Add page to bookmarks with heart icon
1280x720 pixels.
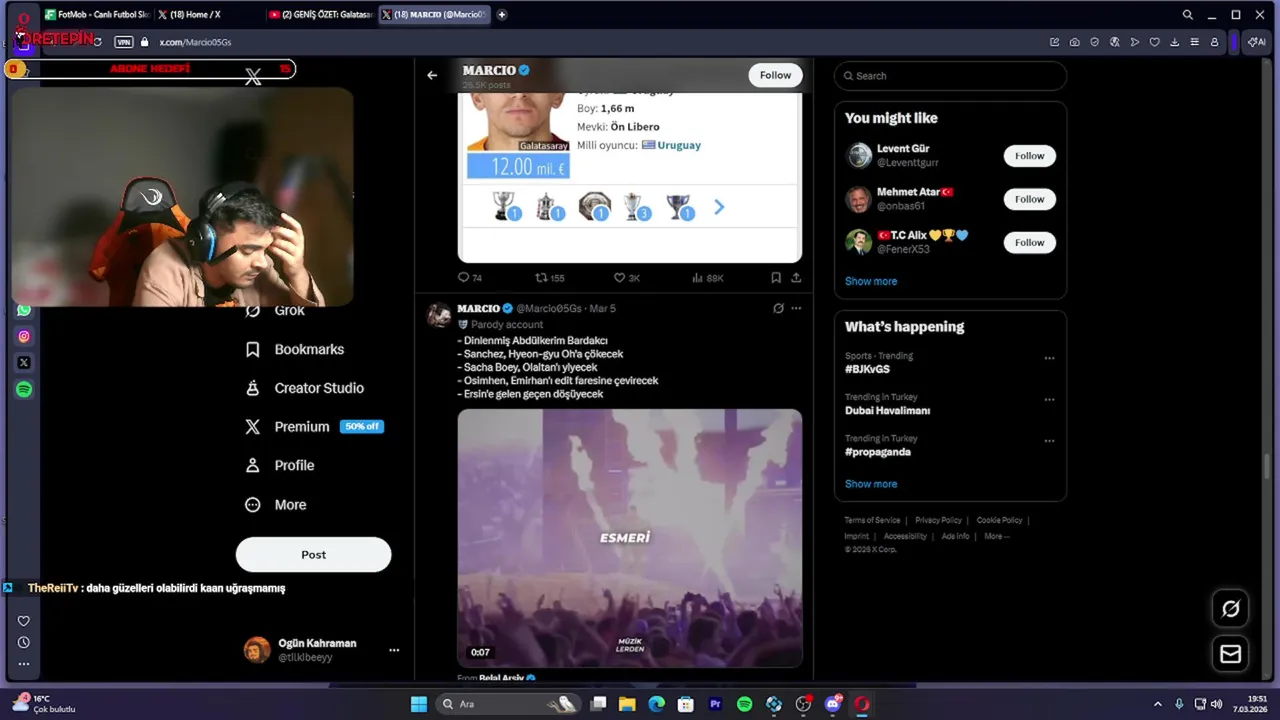[1155, 42]
